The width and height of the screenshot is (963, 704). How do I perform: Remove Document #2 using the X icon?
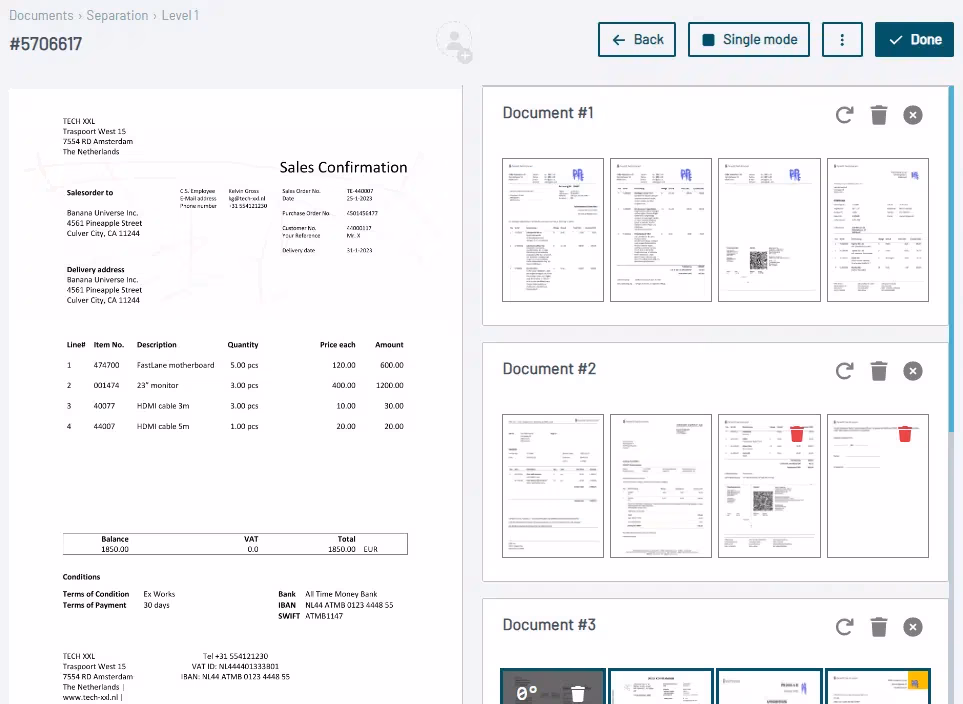pos(913,371)
